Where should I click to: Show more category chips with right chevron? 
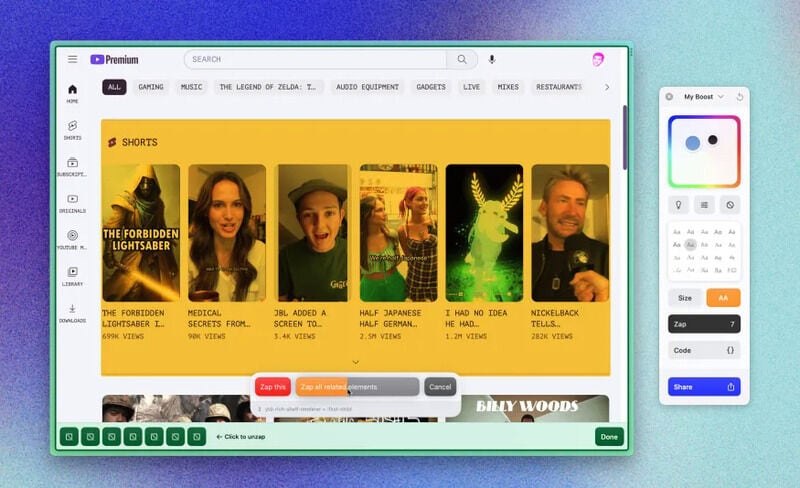[x=607, y=87]
